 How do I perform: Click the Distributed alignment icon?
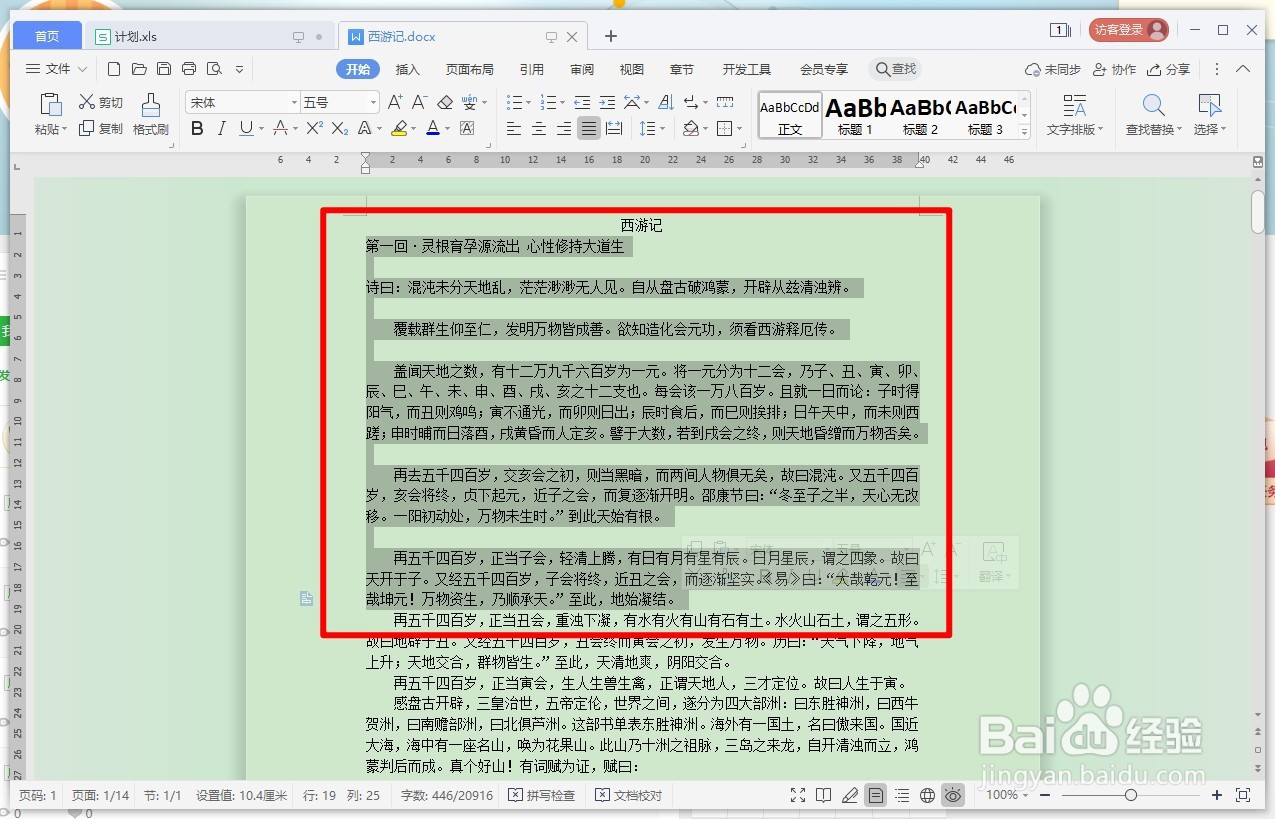614,128
